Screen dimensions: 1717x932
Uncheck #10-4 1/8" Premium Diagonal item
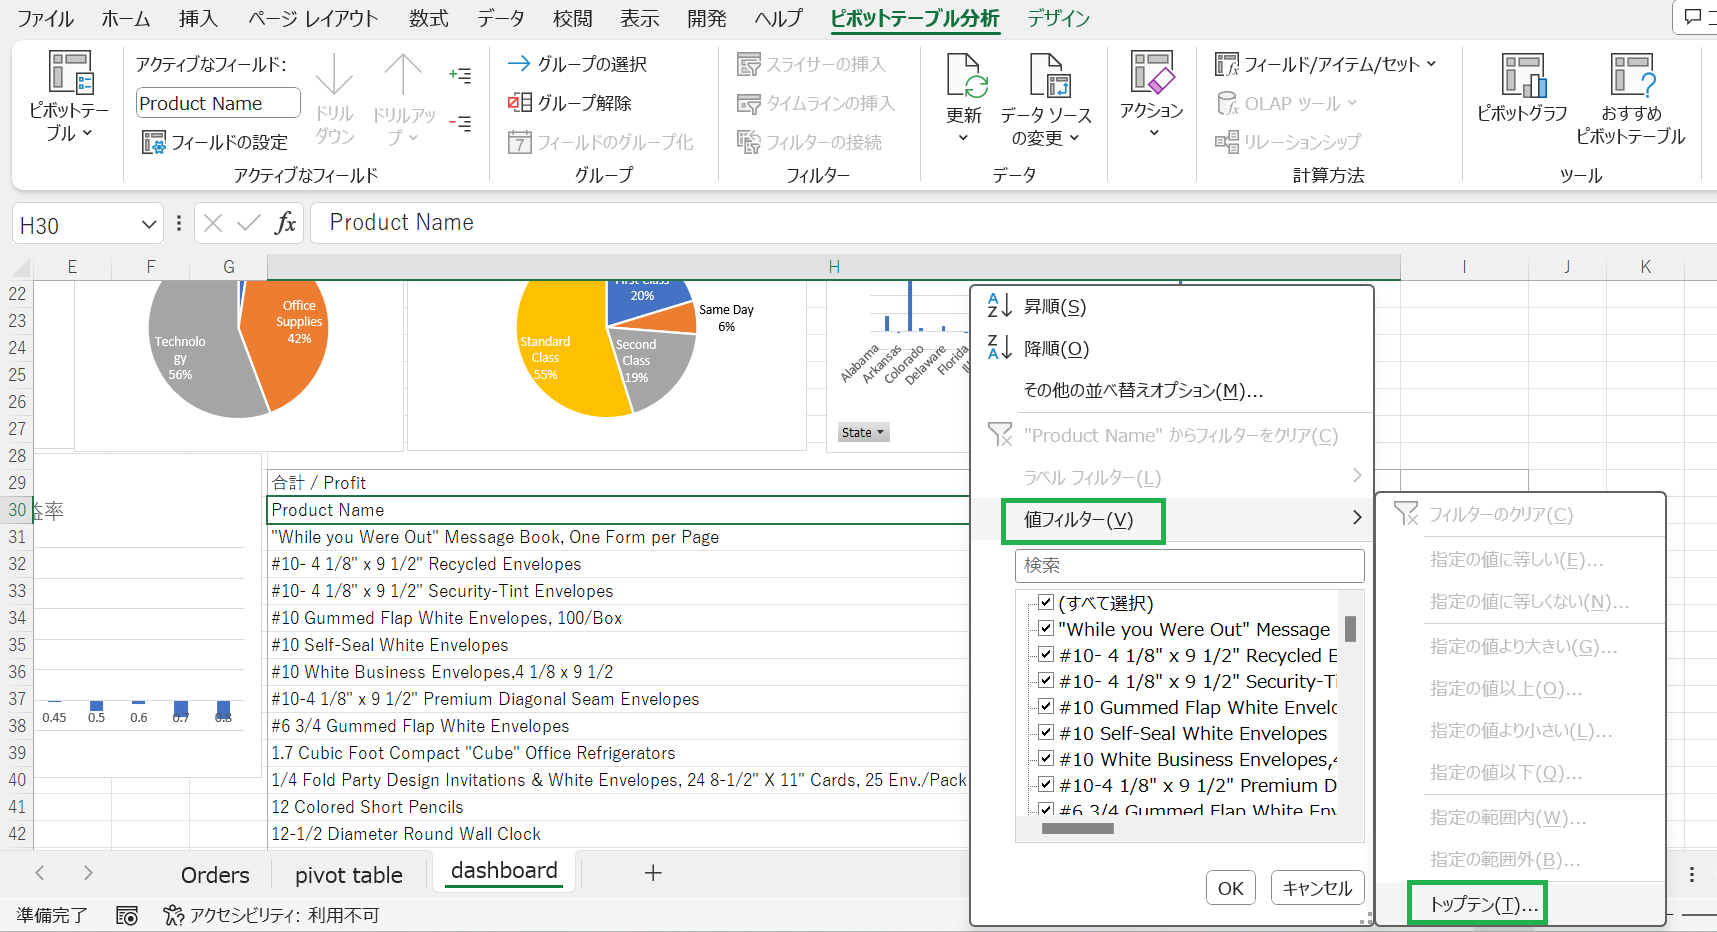[1046, 785]
